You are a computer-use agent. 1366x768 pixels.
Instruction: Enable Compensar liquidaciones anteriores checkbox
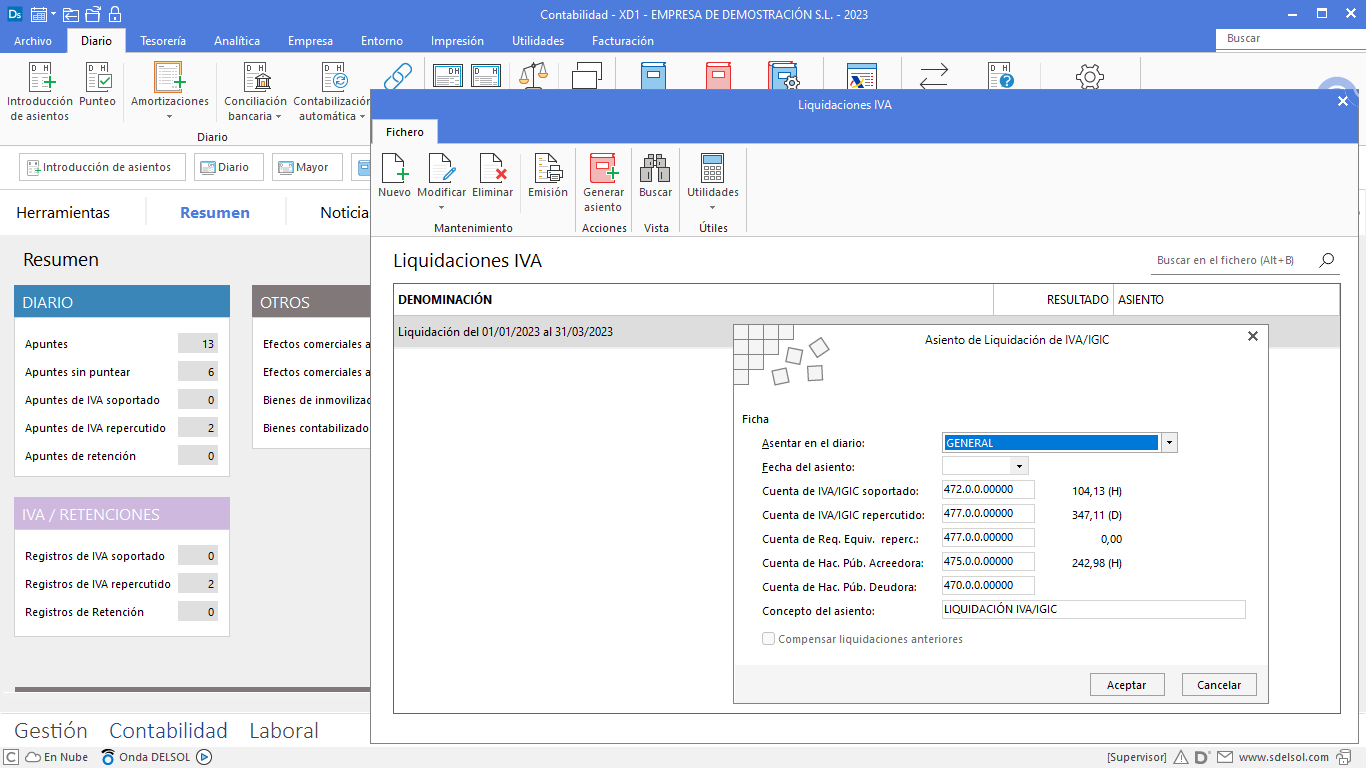coord(769,639)
